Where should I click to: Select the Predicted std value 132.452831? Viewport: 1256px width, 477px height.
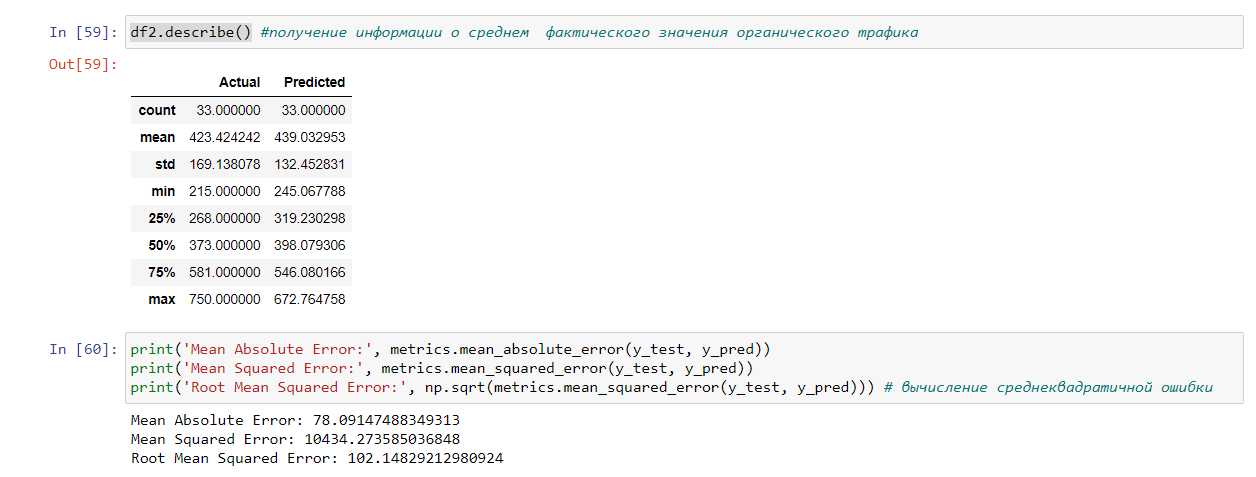pos(309,164)
